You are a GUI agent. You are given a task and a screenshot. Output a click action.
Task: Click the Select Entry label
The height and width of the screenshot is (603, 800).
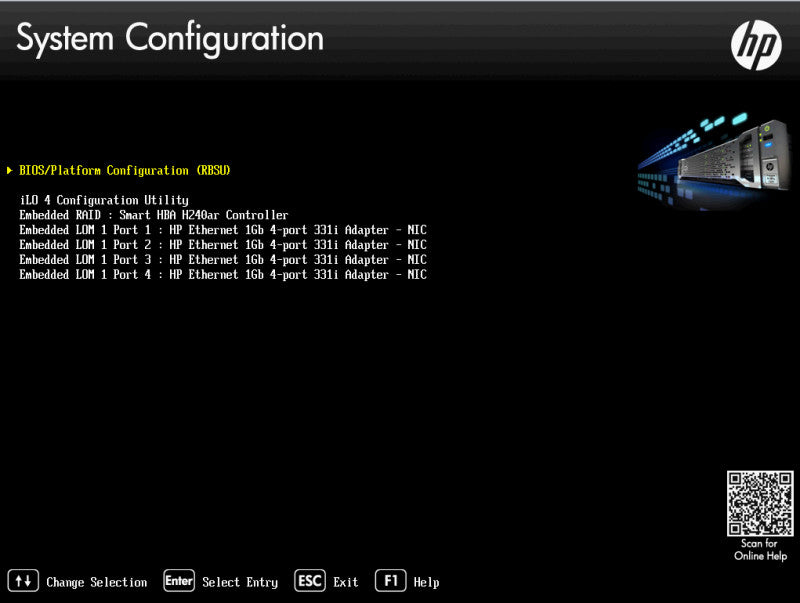240,582
